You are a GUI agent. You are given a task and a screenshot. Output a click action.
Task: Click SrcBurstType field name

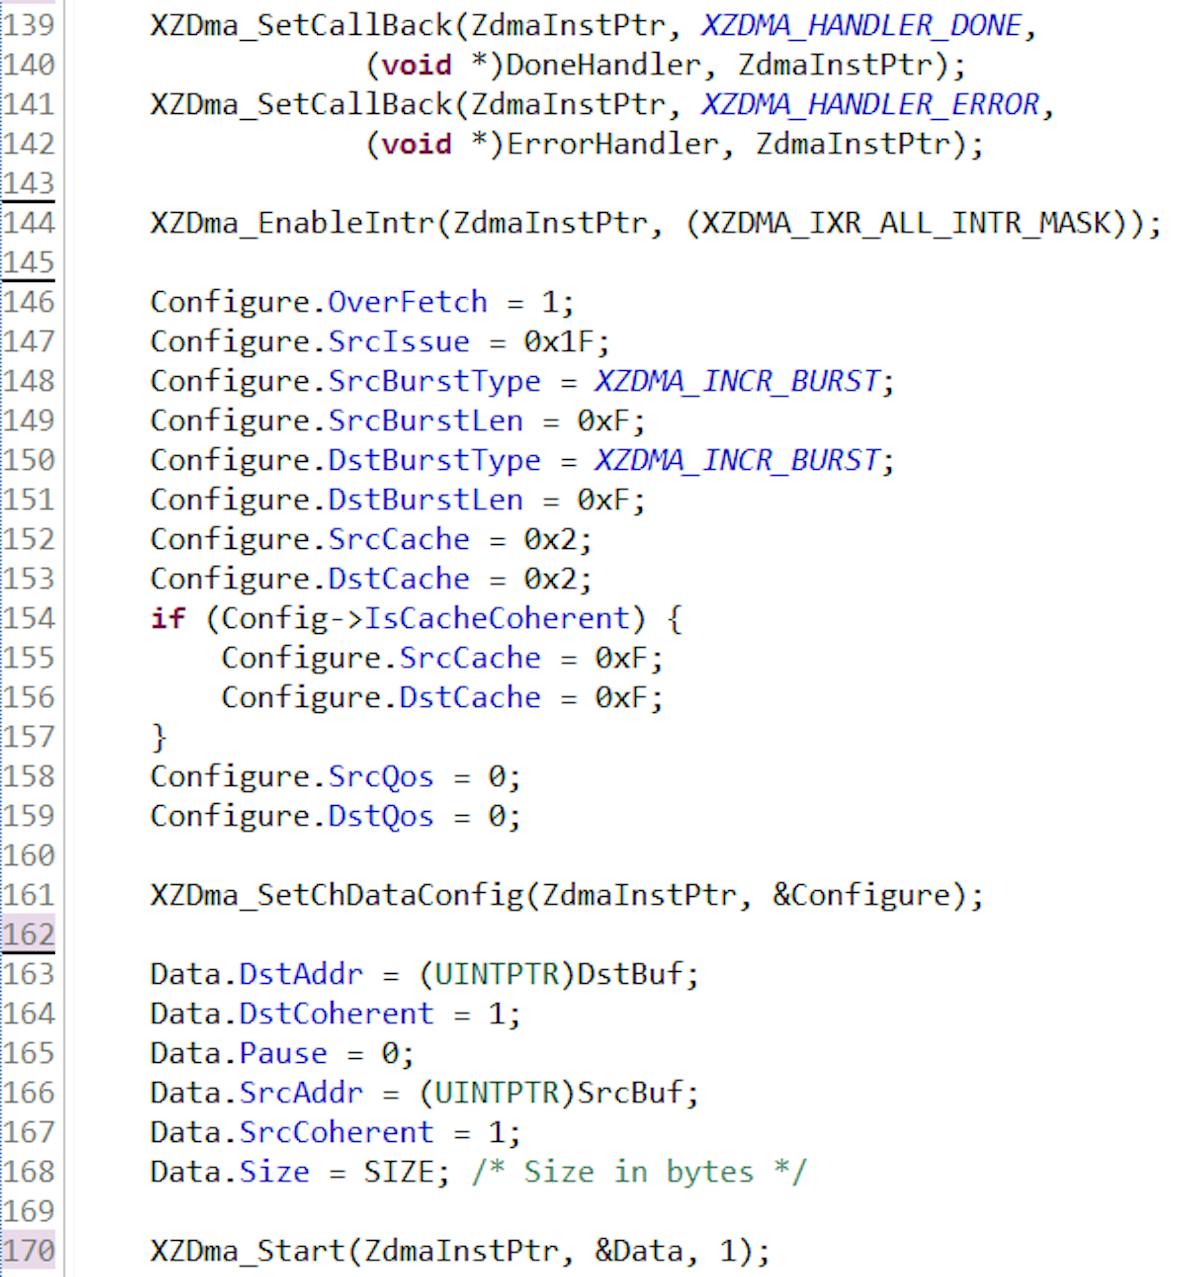tap(434, 381)
